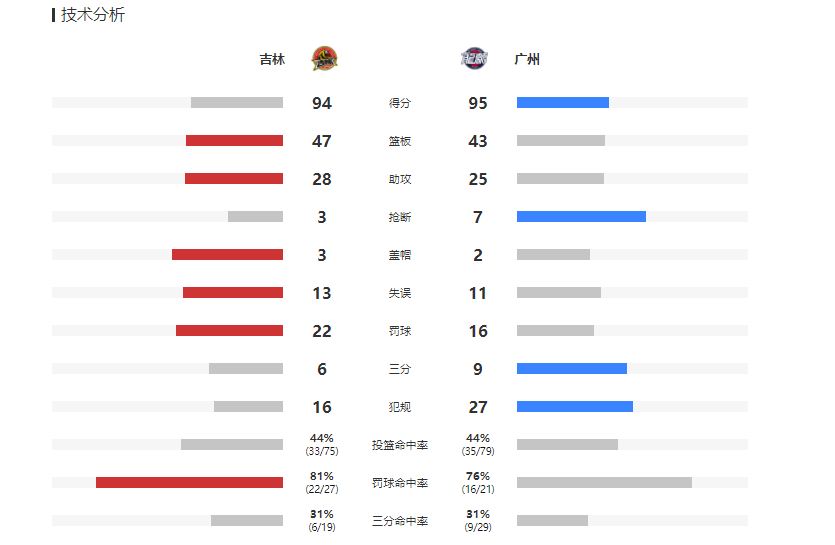Select the 失误 stat label
The width and height of the screenshot is (835, 545).
click(x=399, y=293)
